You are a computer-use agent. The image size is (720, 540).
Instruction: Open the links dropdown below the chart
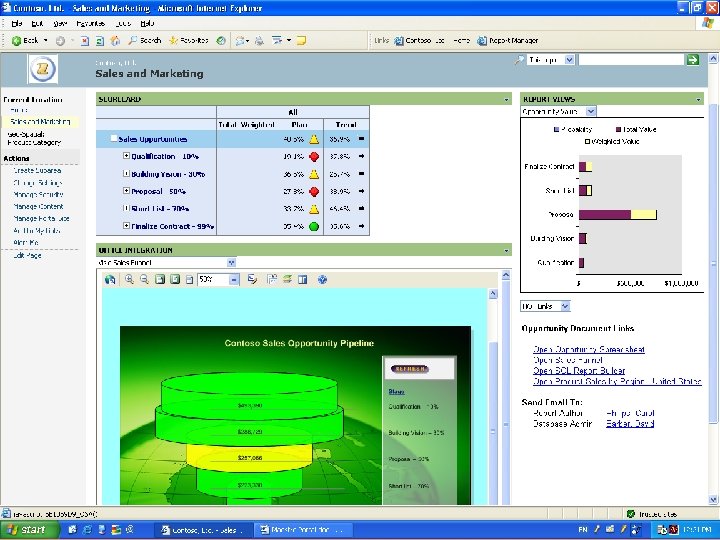pos(565,306)
